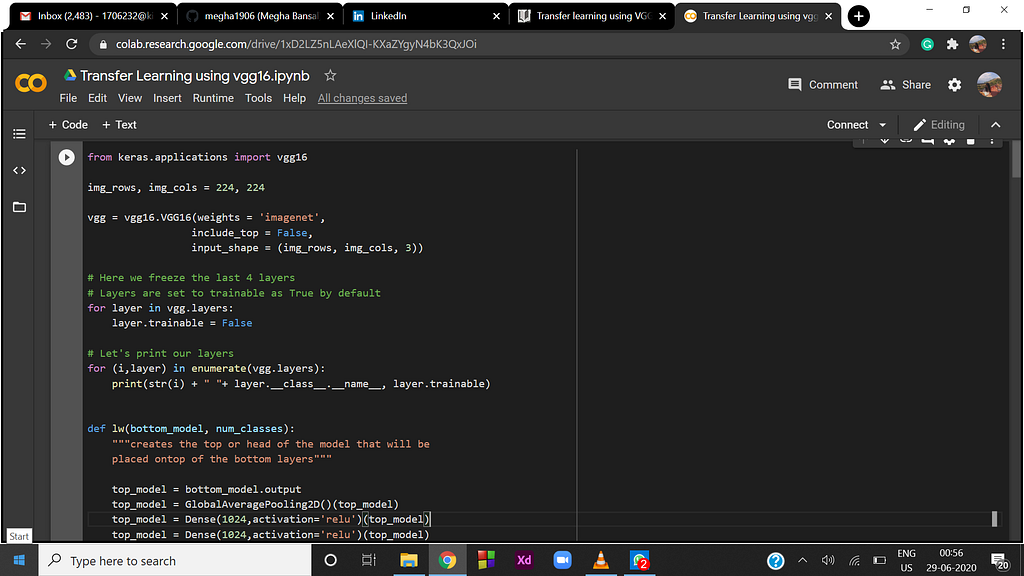Open the Runtime menu
1024x576 pixels.
[x=213, y=98]
